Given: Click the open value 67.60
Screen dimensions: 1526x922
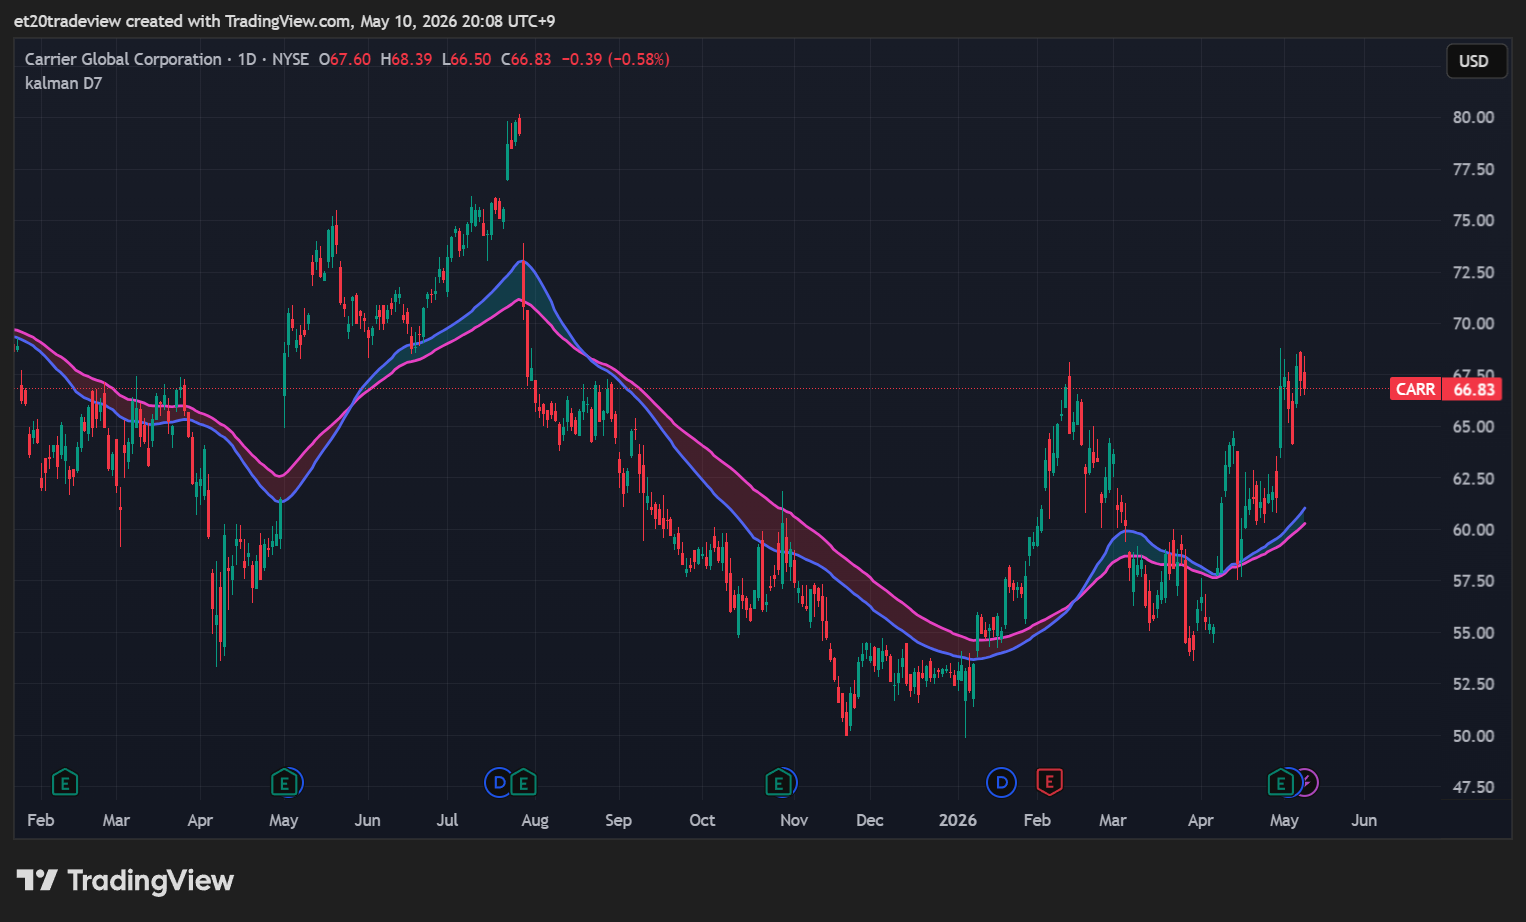Looking at the screenshot, I should 350,59.
